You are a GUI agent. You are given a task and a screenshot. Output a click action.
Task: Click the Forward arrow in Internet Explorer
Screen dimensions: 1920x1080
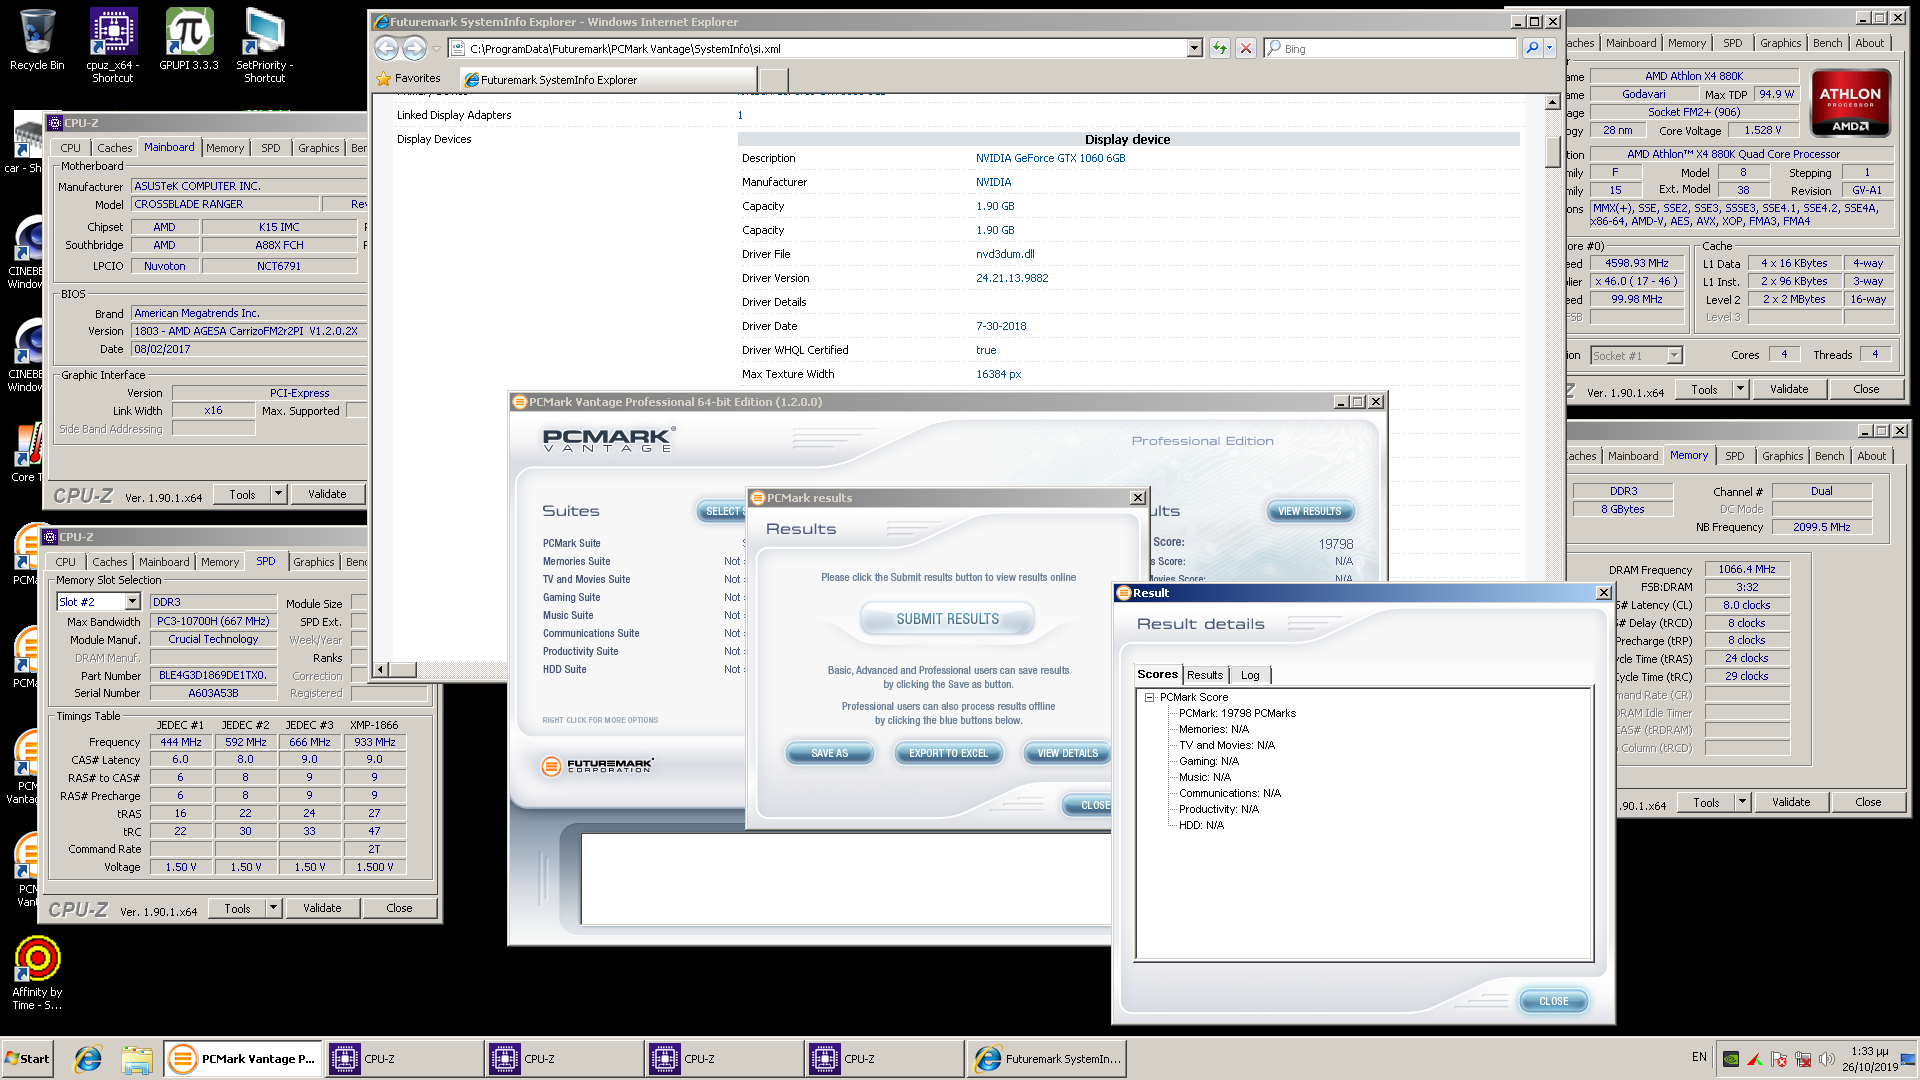pos(414,48)
